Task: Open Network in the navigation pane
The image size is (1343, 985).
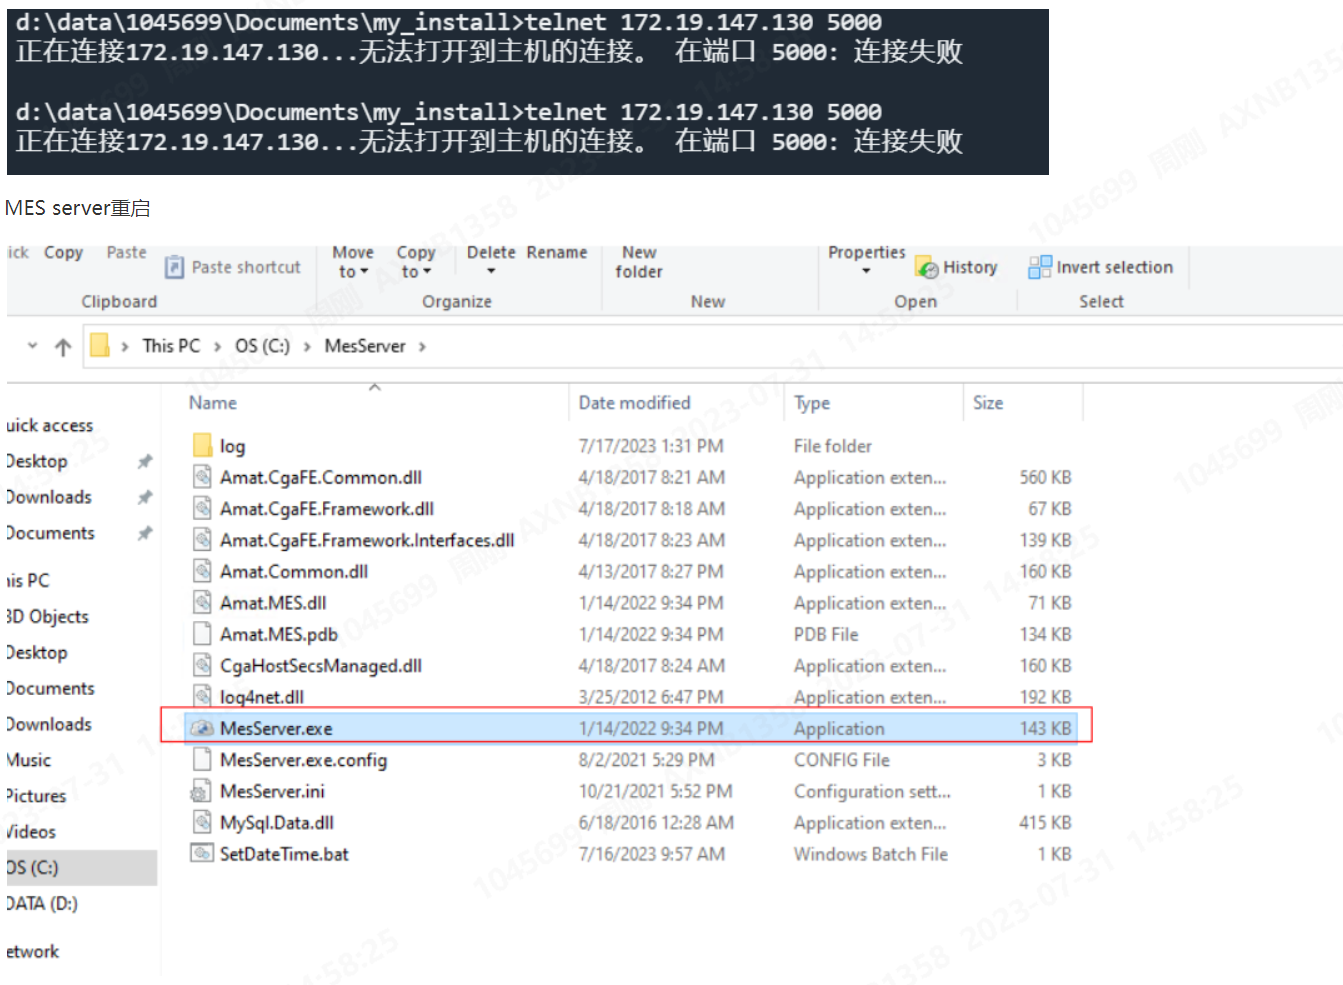Action: point(33,951)
